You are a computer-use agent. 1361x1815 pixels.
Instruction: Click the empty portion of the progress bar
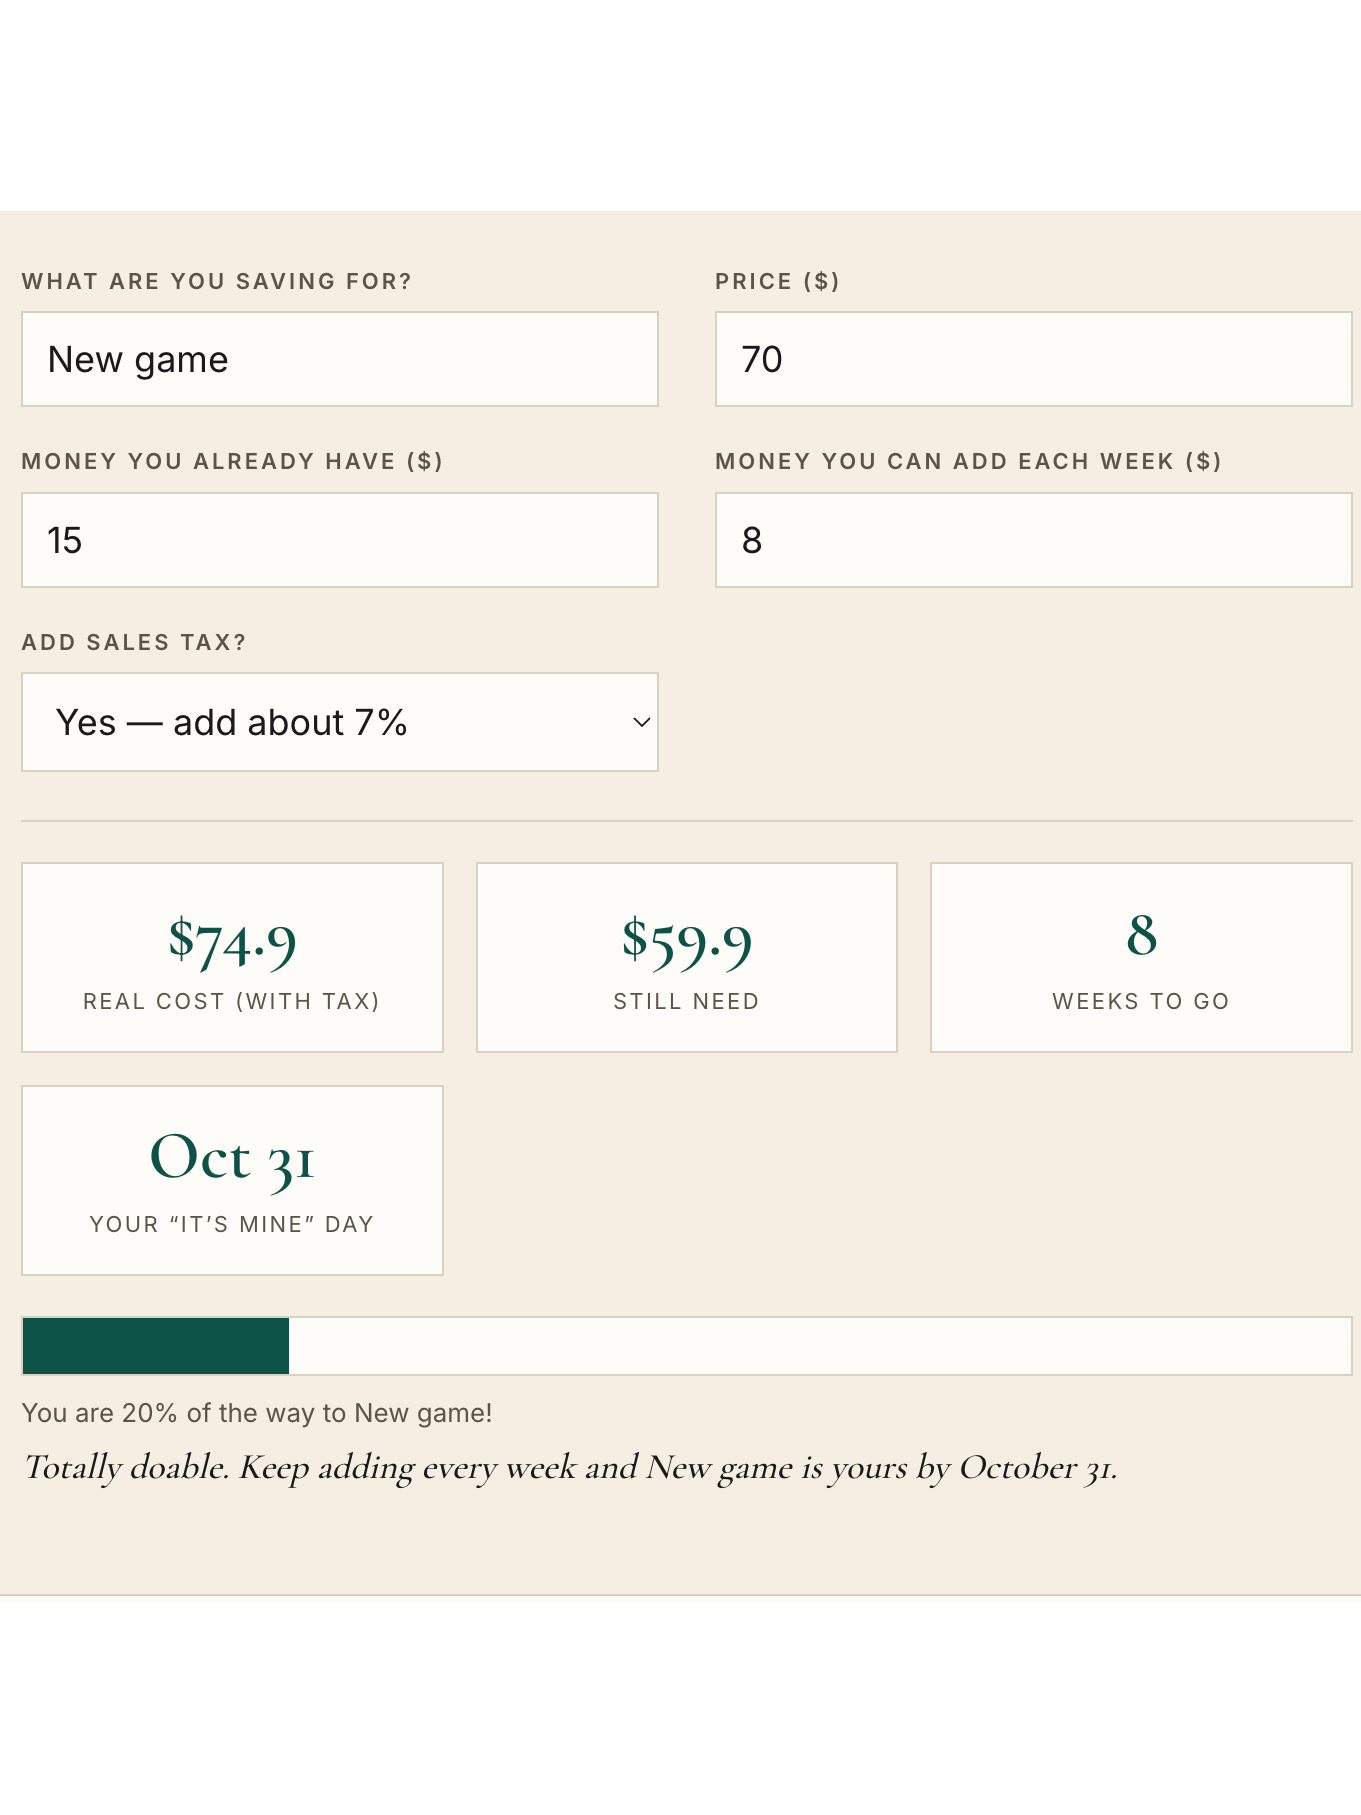tap(820, 1346)
